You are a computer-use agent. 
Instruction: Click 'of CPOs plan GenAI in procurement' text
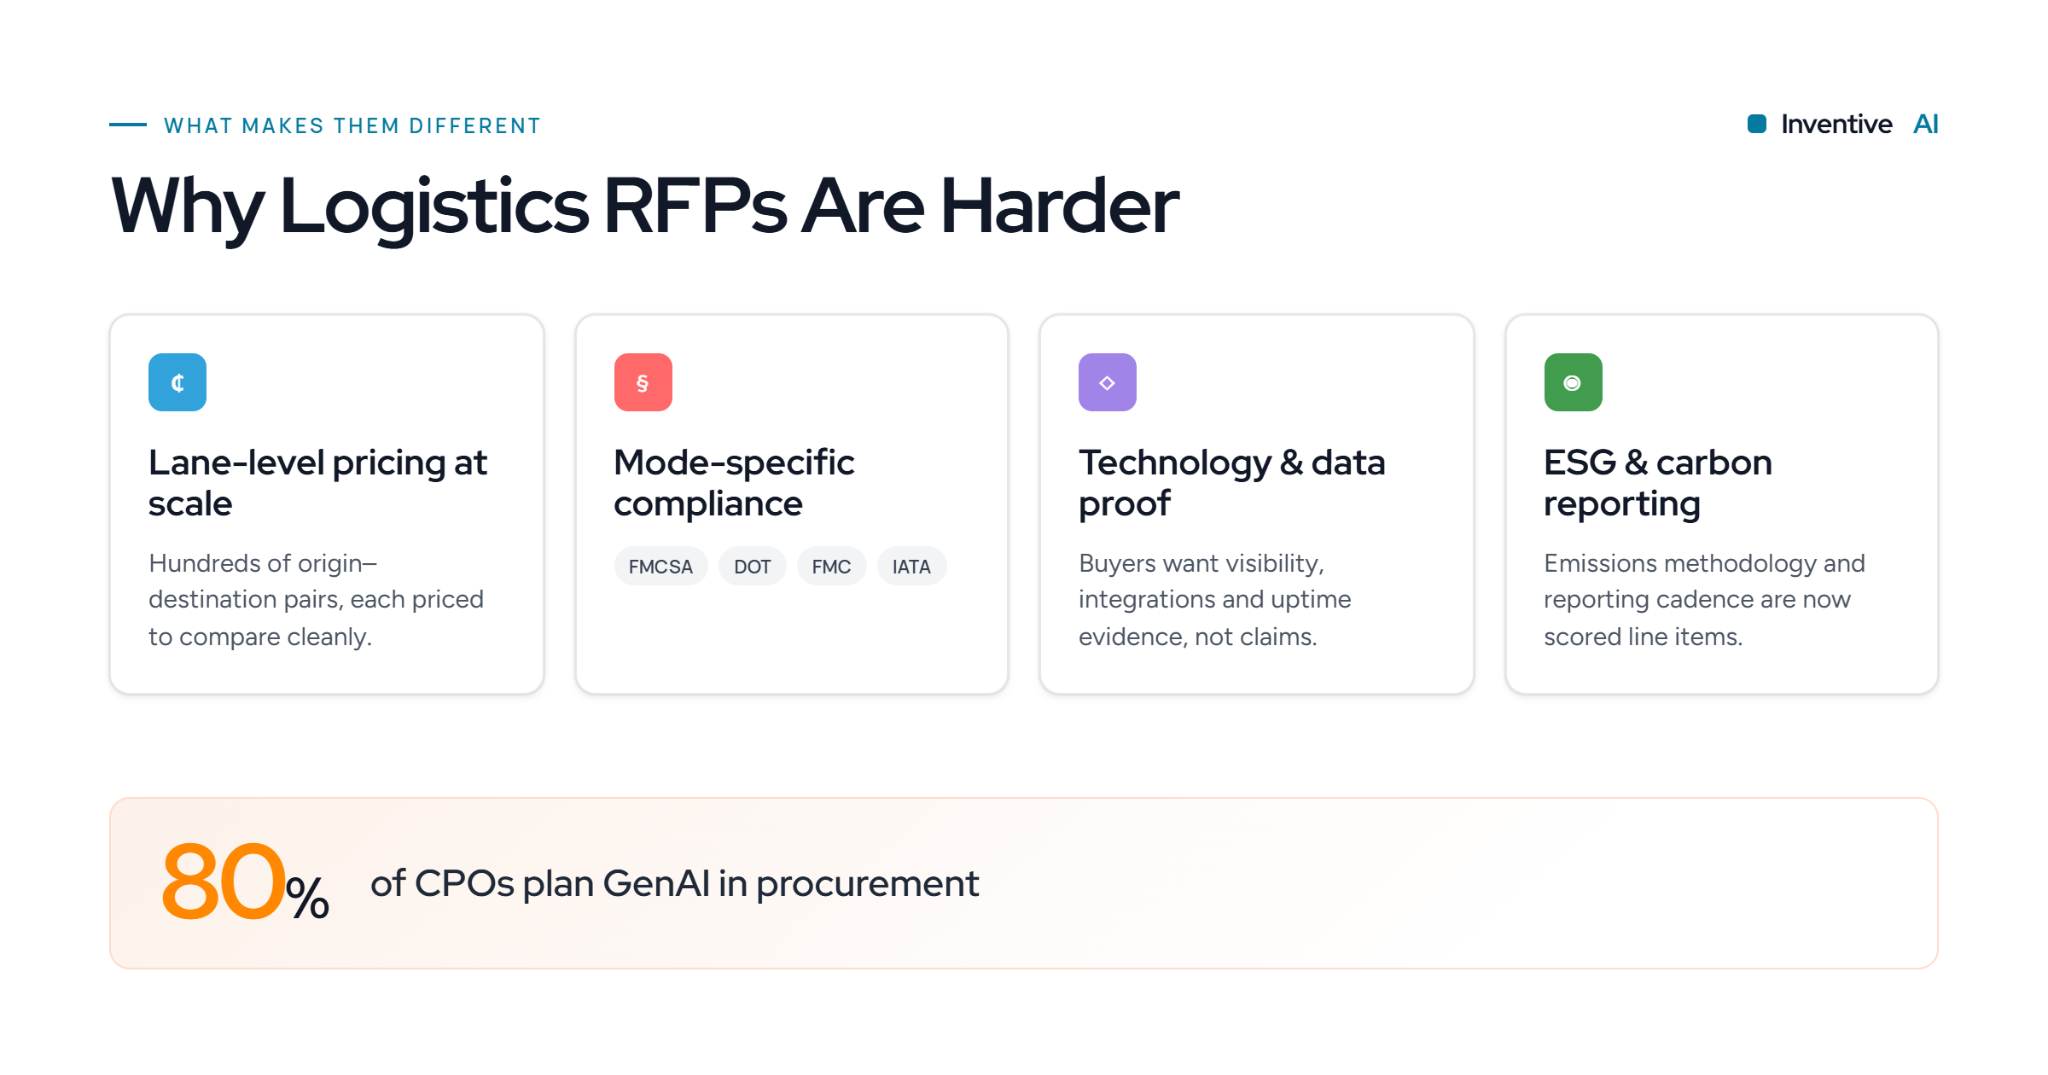(675, 884)
